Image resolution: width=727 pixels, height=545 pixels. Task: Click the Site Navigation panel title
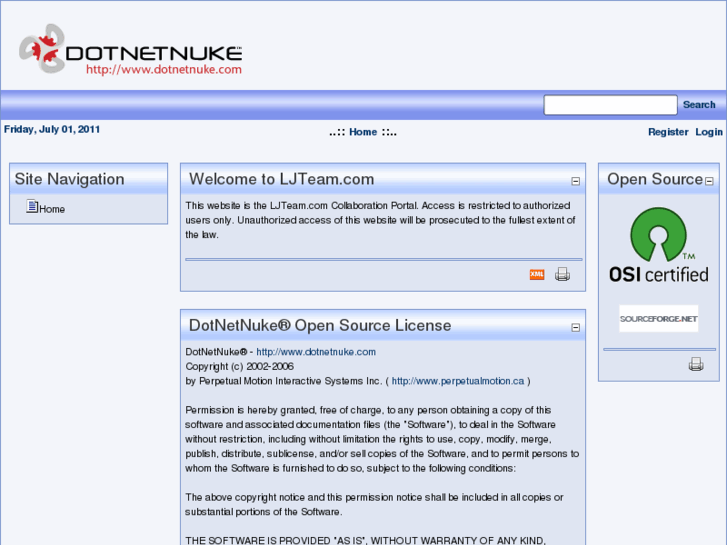[70, 179]
